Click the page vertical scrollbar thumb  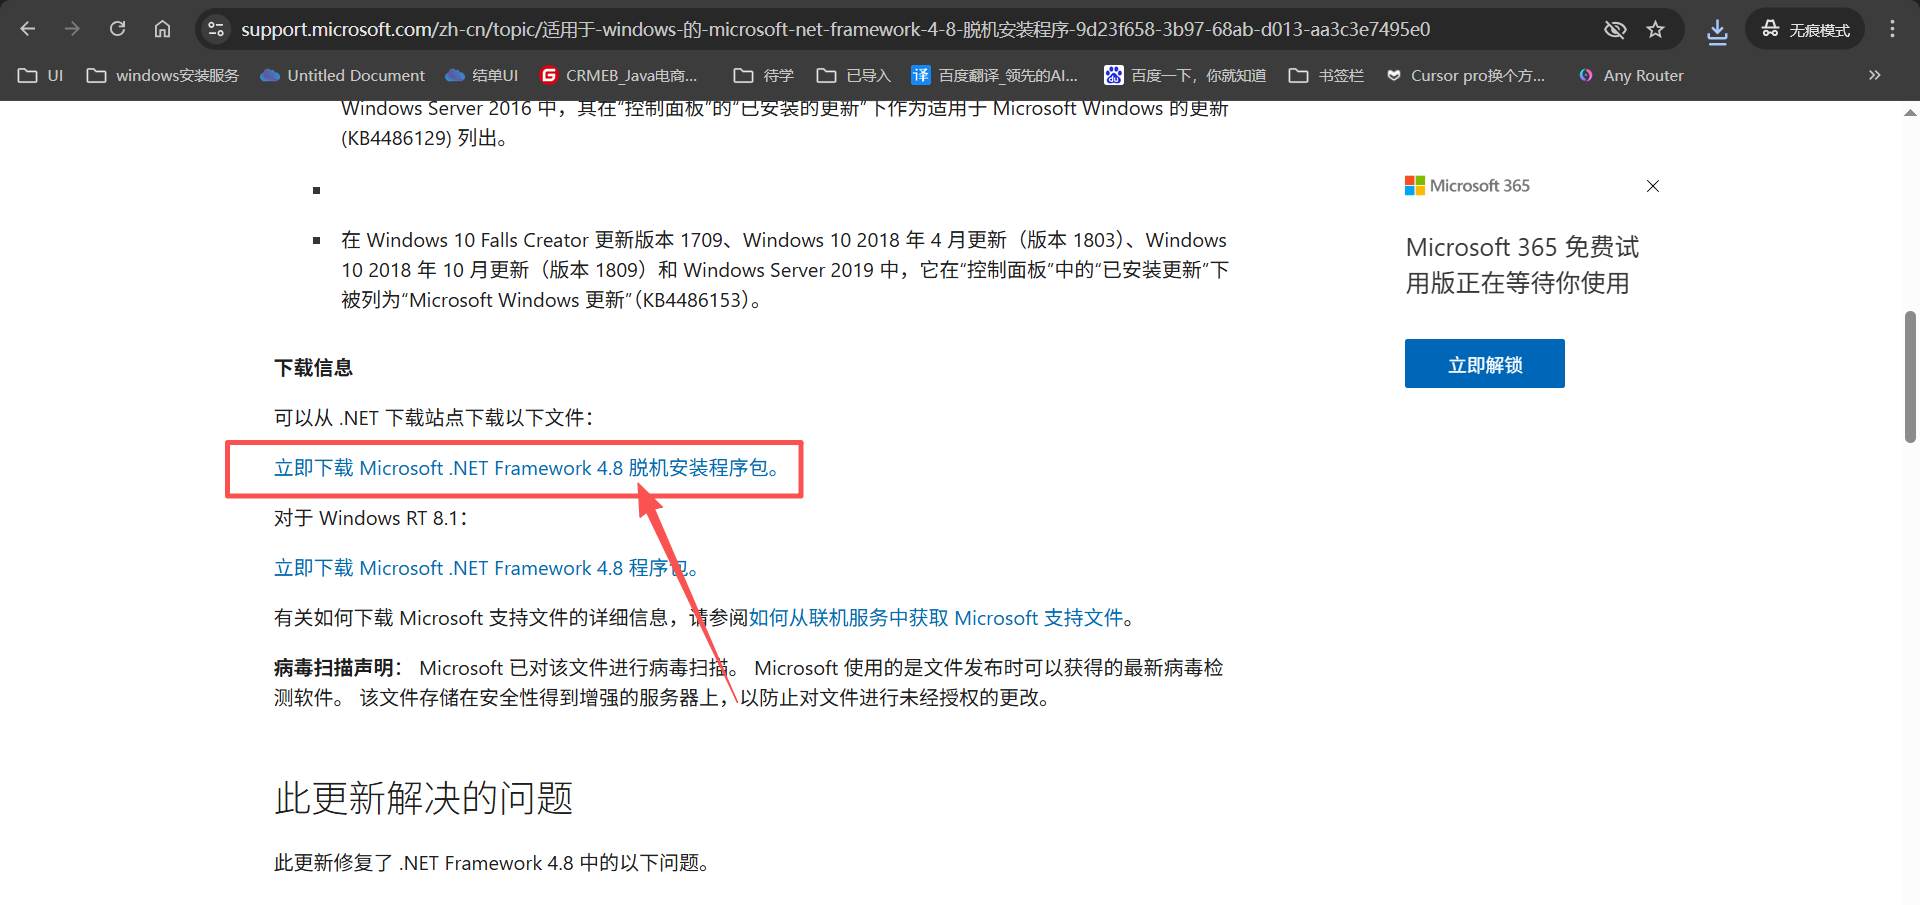pos(1910,377)
